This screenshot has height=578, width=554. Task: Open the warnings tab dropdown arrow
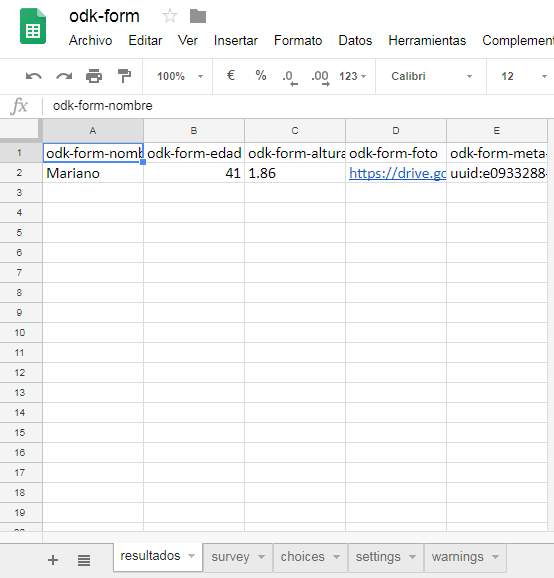pyautogui.click(x=495, y=557)
